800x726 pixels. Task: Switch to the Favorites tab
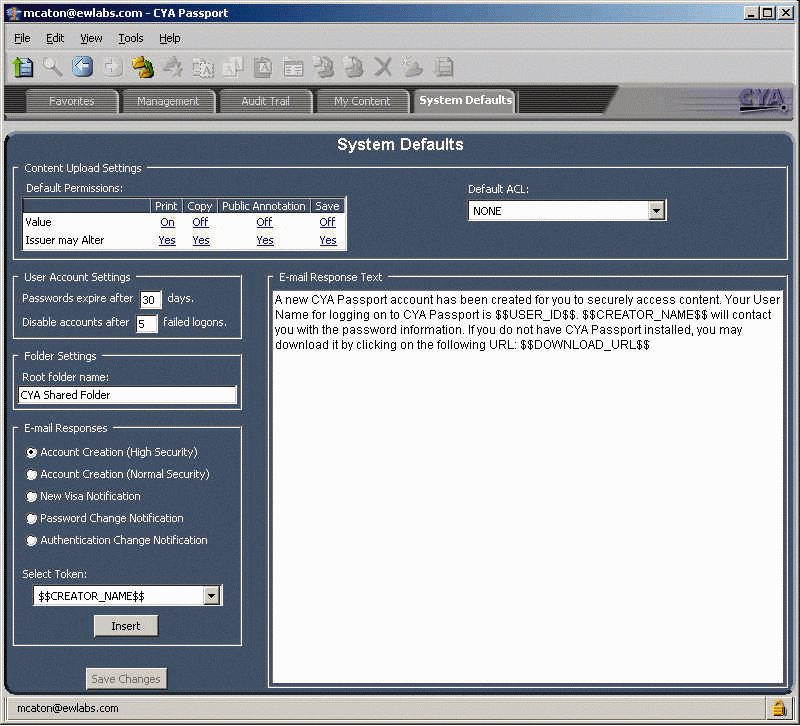tap(71, 101)
